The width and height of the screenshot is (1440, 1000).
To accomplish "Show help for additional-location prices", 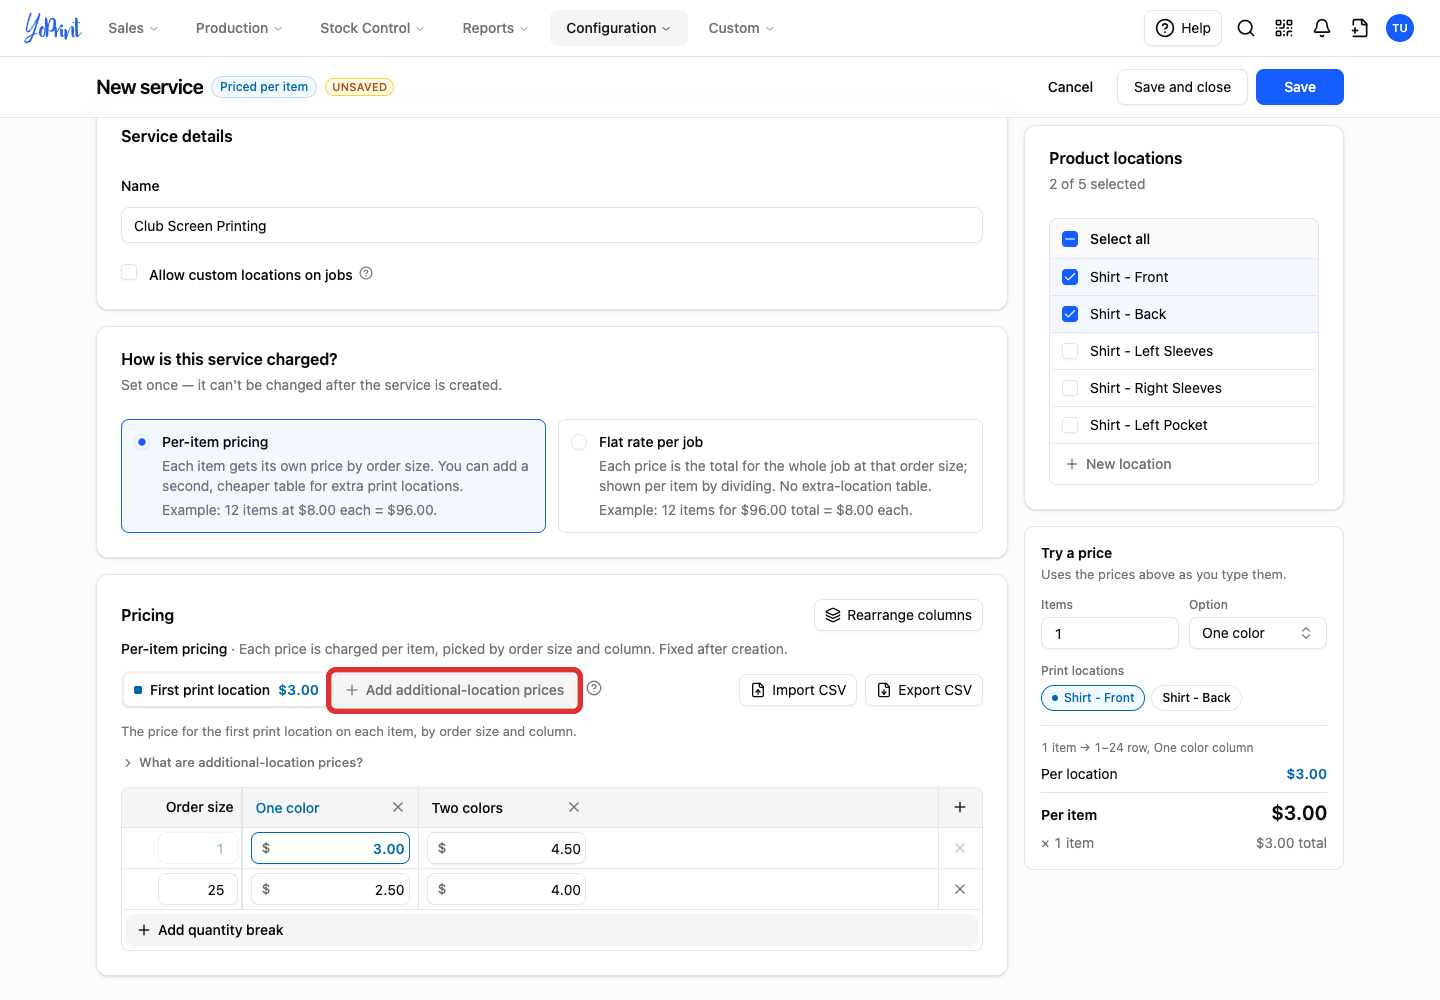I will point(594,688).
